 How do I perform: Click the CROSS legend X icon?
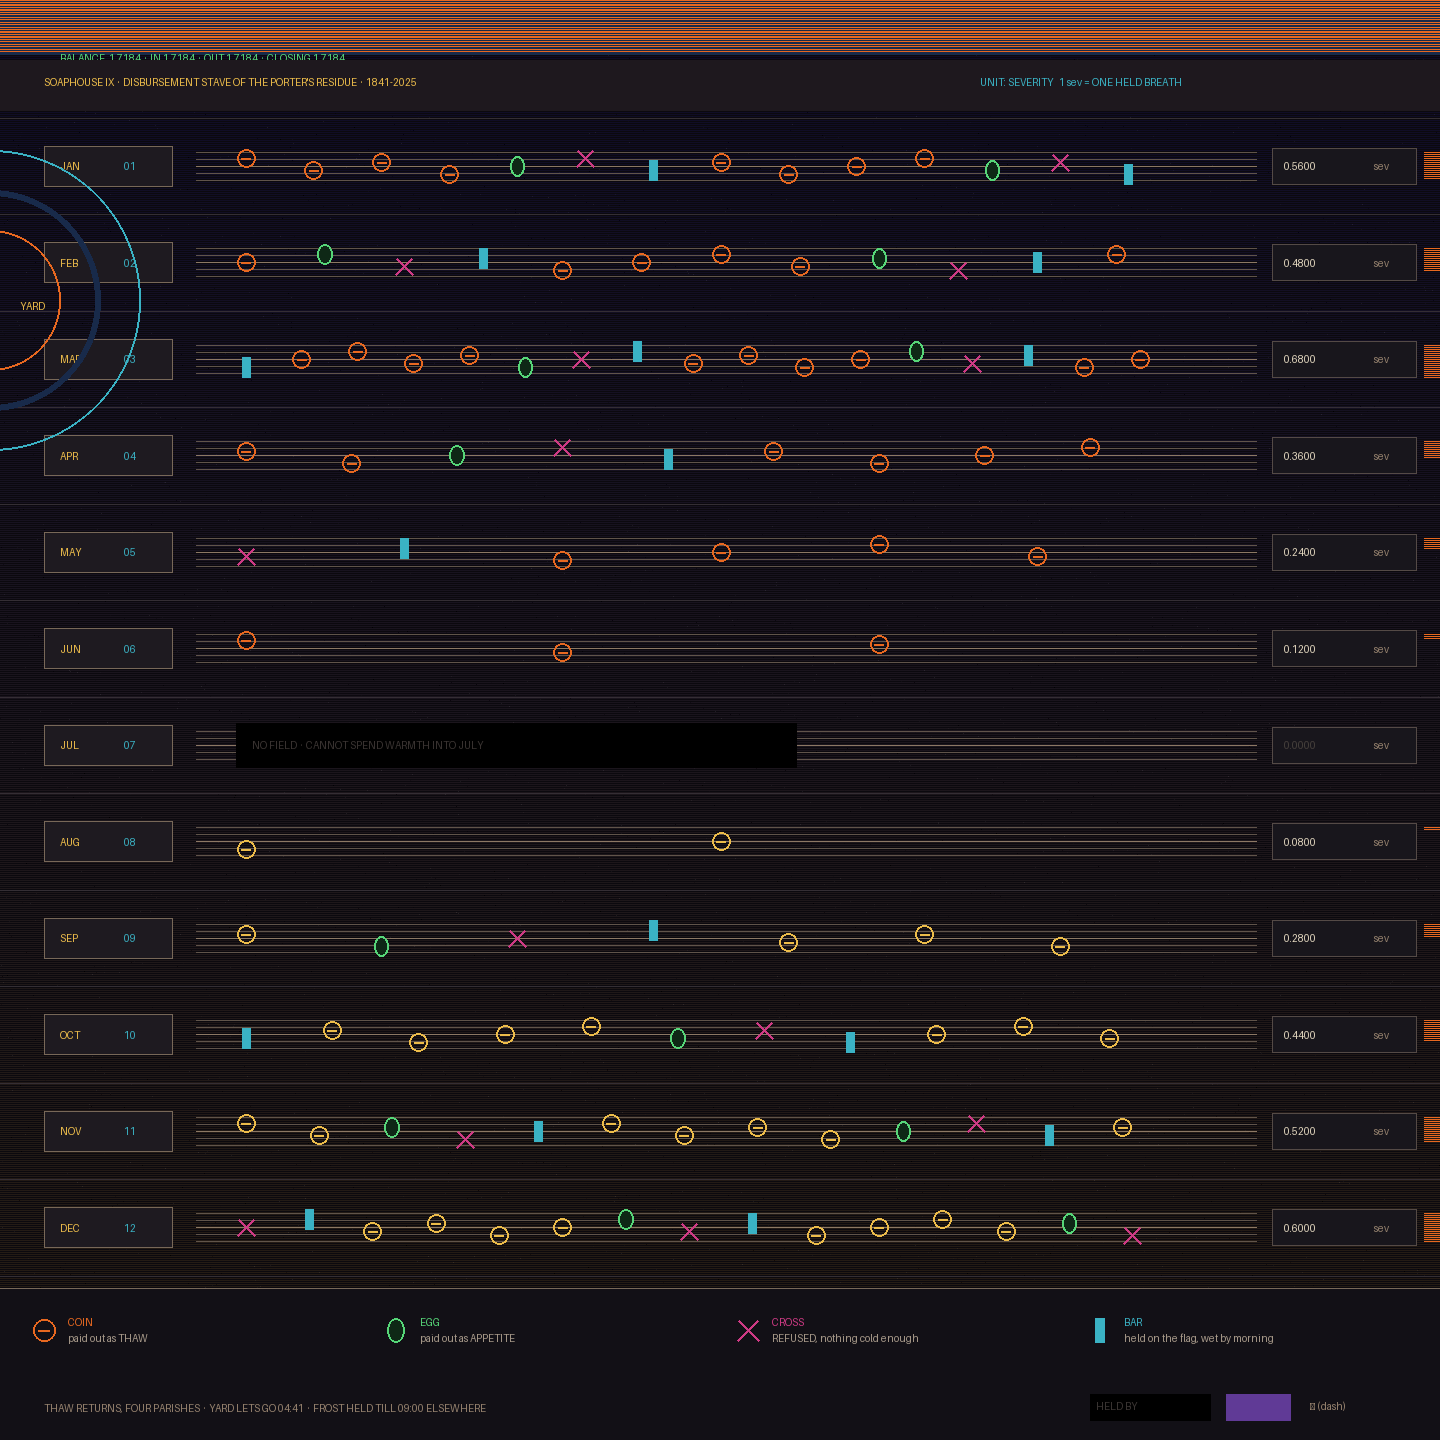(748, 1331)
